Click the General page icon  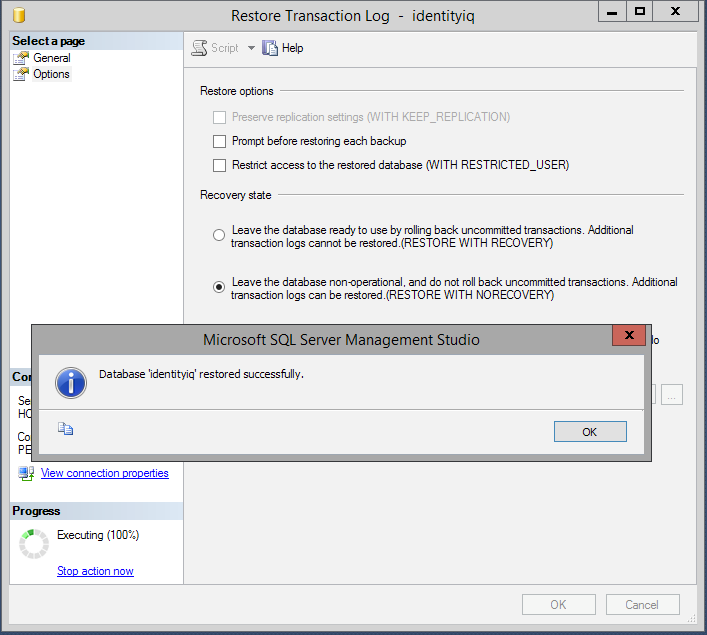point(21,58)
